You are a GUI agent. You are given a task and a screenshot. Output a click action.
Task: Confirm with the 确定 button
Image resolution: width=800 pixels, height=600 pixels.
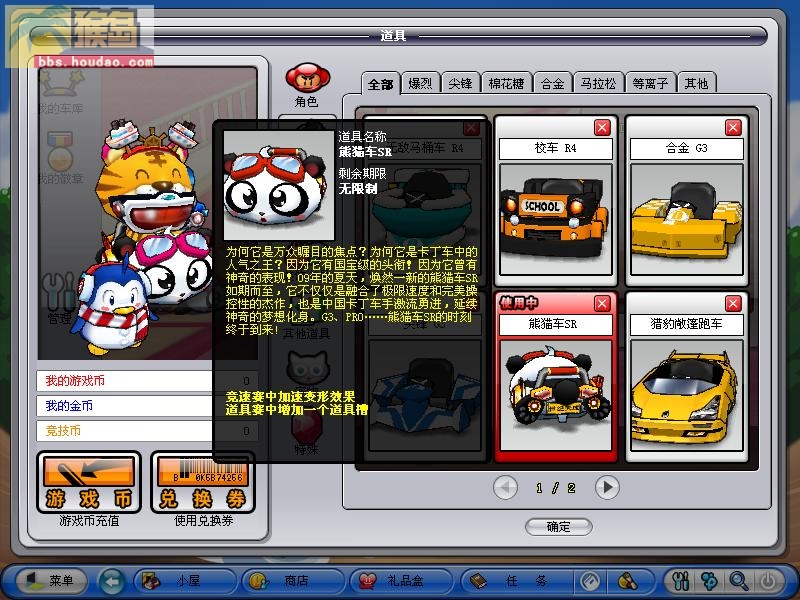tap(559, 527)
